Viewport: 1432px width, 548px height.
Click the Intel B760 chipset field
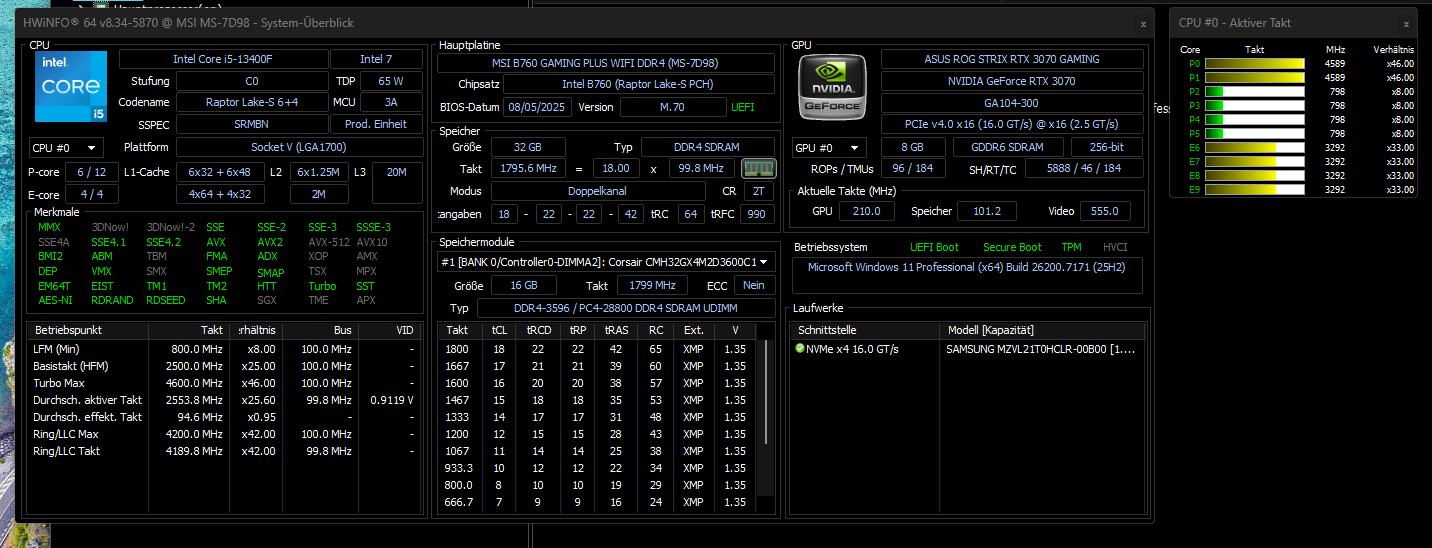click(639, 85)
